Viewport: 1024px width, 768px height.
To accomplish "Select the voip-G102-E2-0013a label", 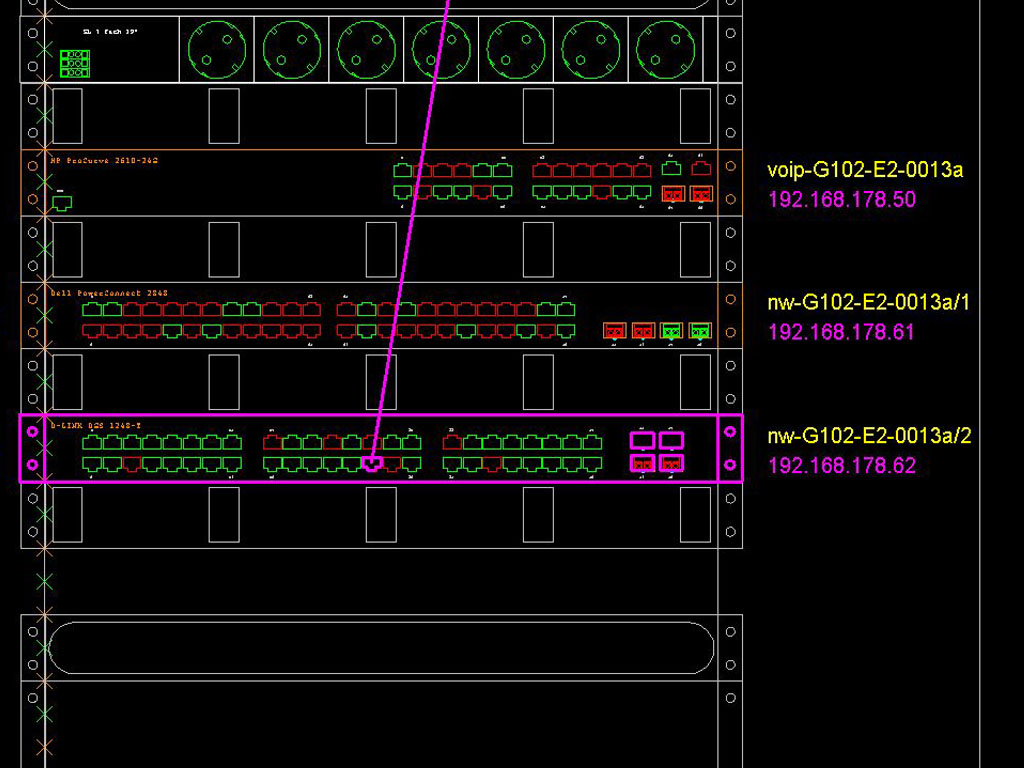I will pyautogui.click(x=865, y=170).
